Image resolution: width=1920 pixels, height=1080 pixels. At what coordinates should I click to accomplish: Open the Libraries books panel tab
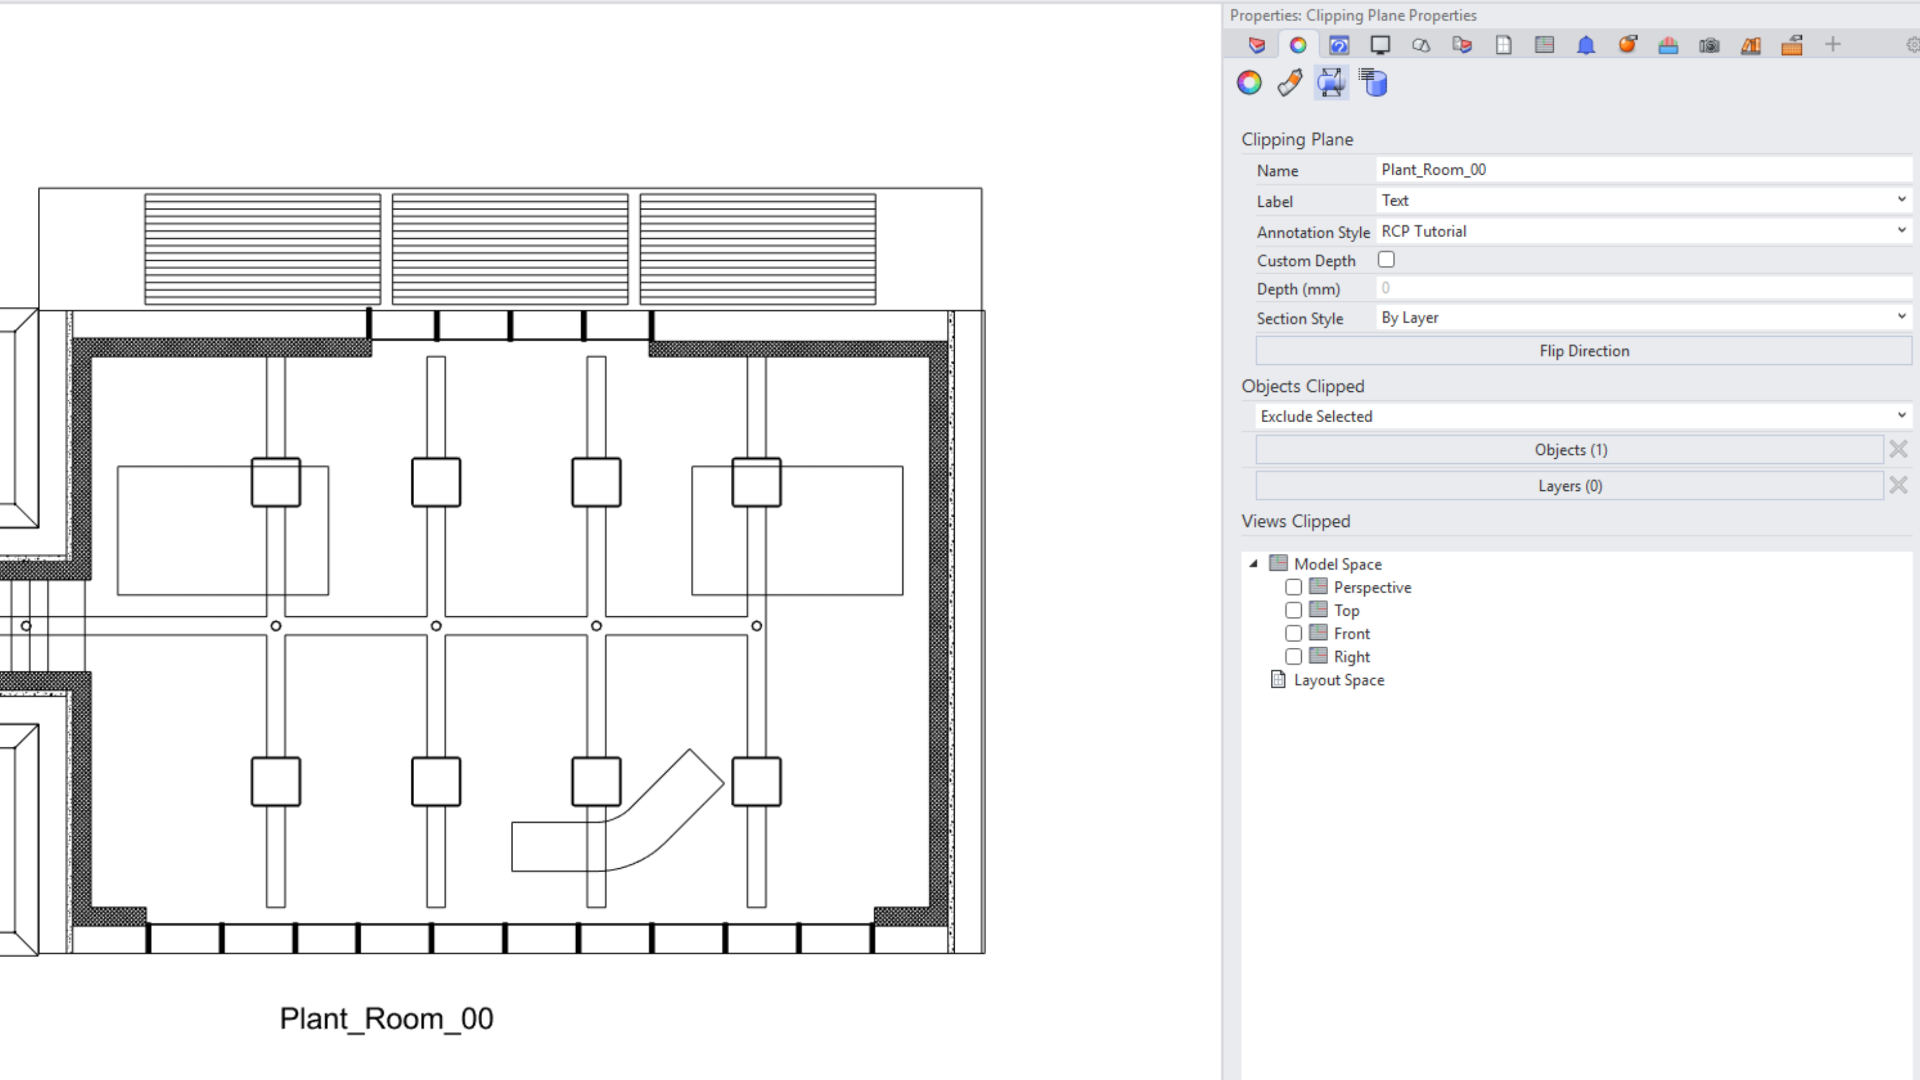[x=1751, y=45]
